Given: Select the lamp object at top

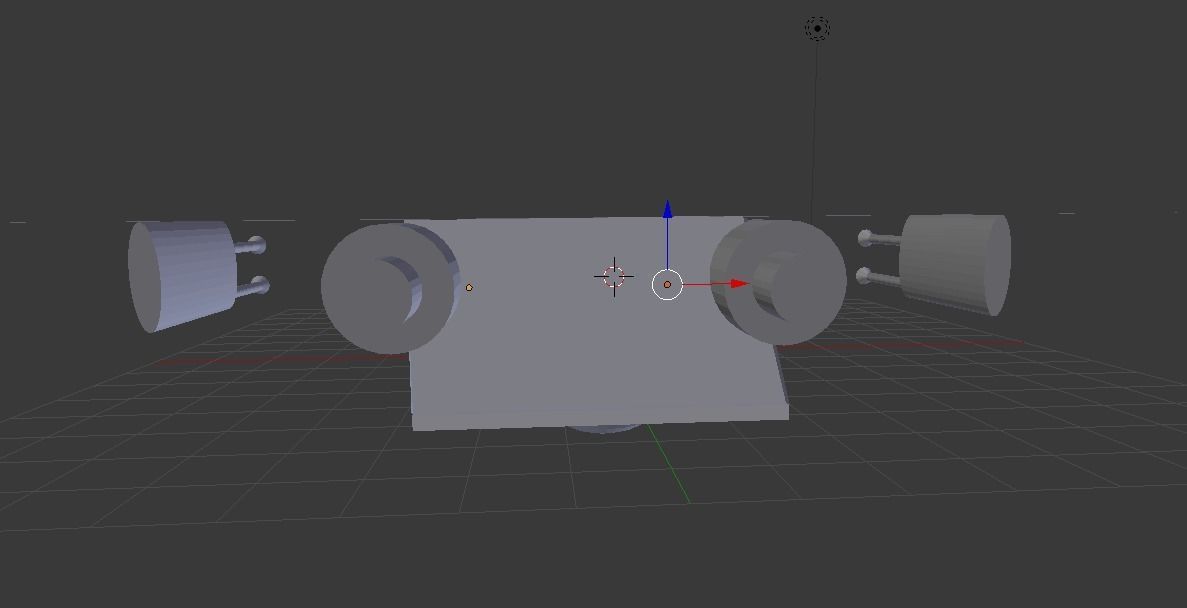Looking at the screenshot, I should pos(818,29).
